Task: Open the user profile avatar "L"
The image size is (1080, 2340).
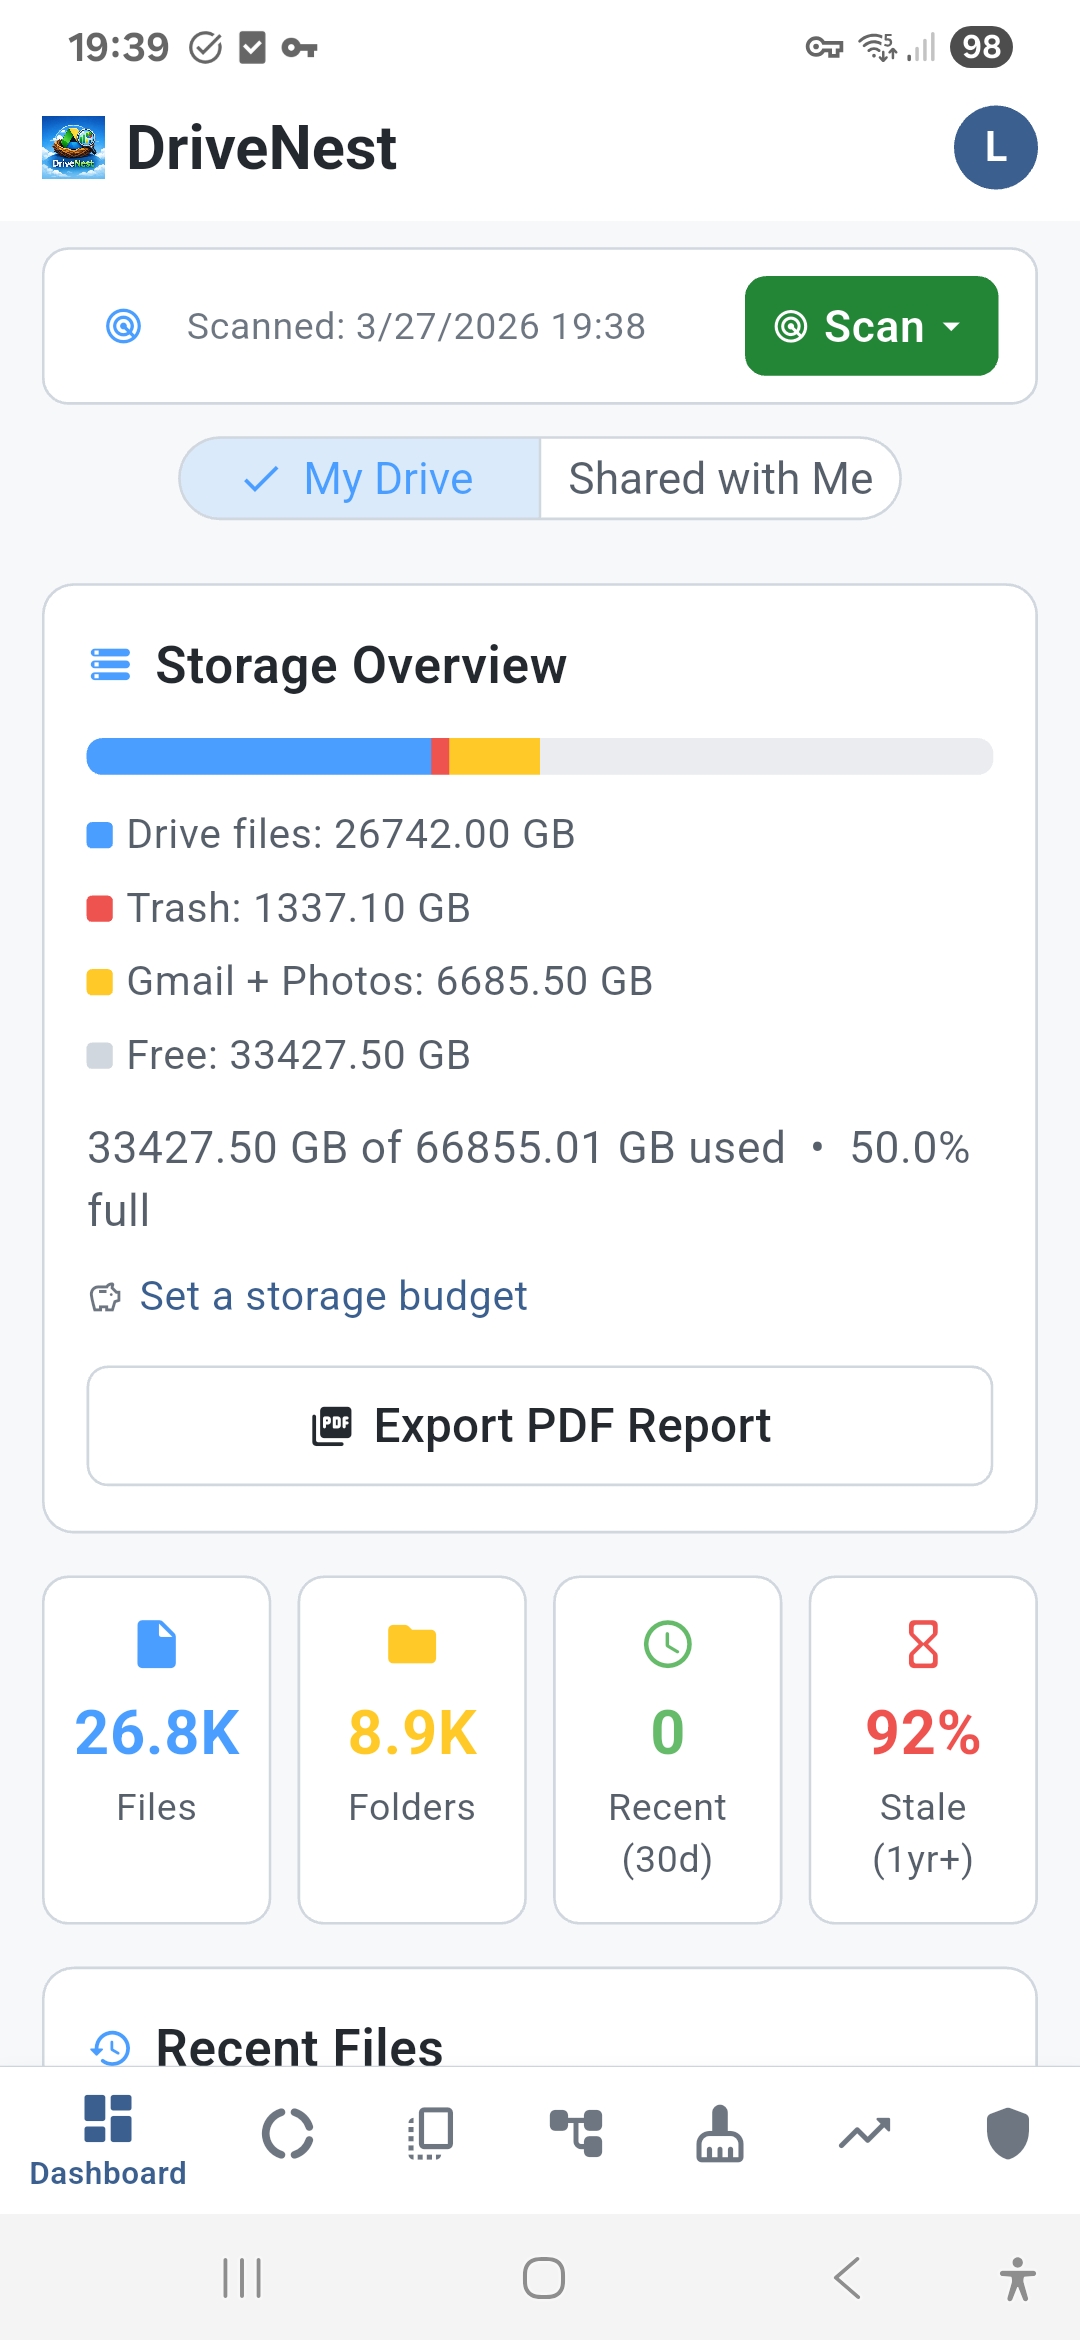Action: click(995, 148)
